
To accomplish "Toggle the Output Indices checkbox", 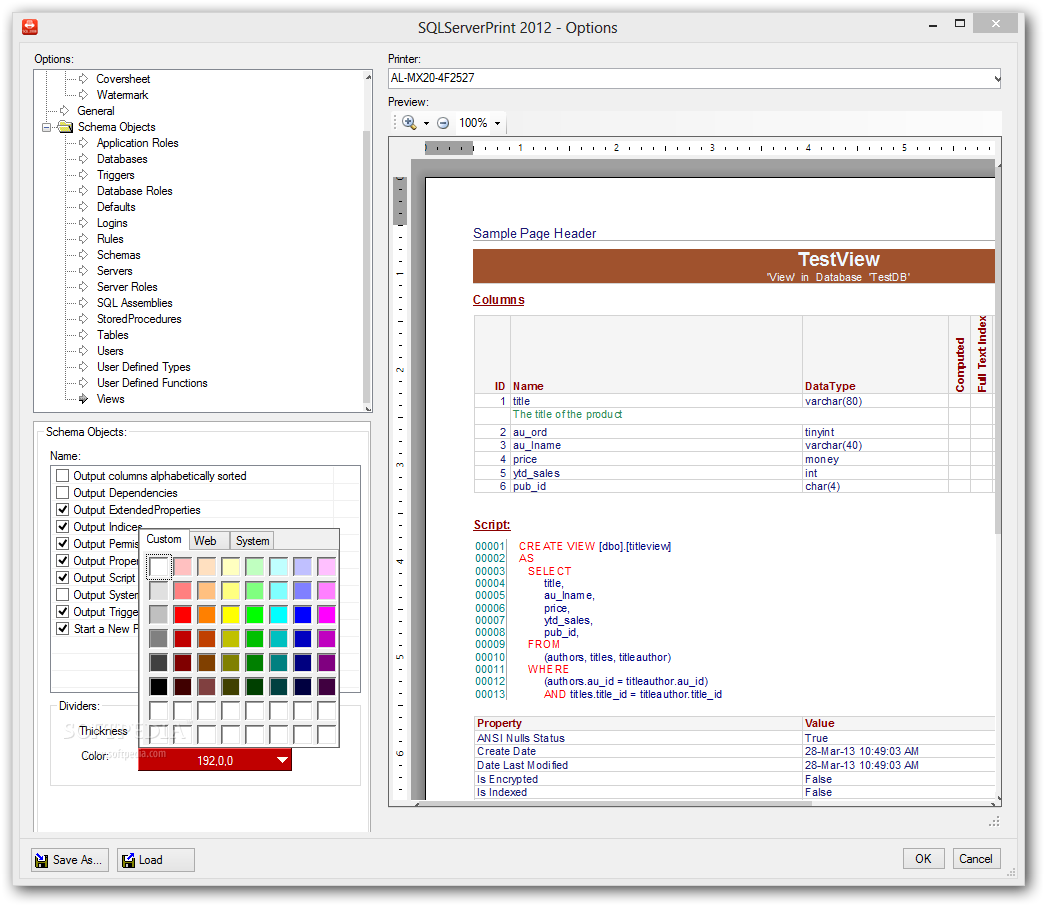I will point(63,527).
